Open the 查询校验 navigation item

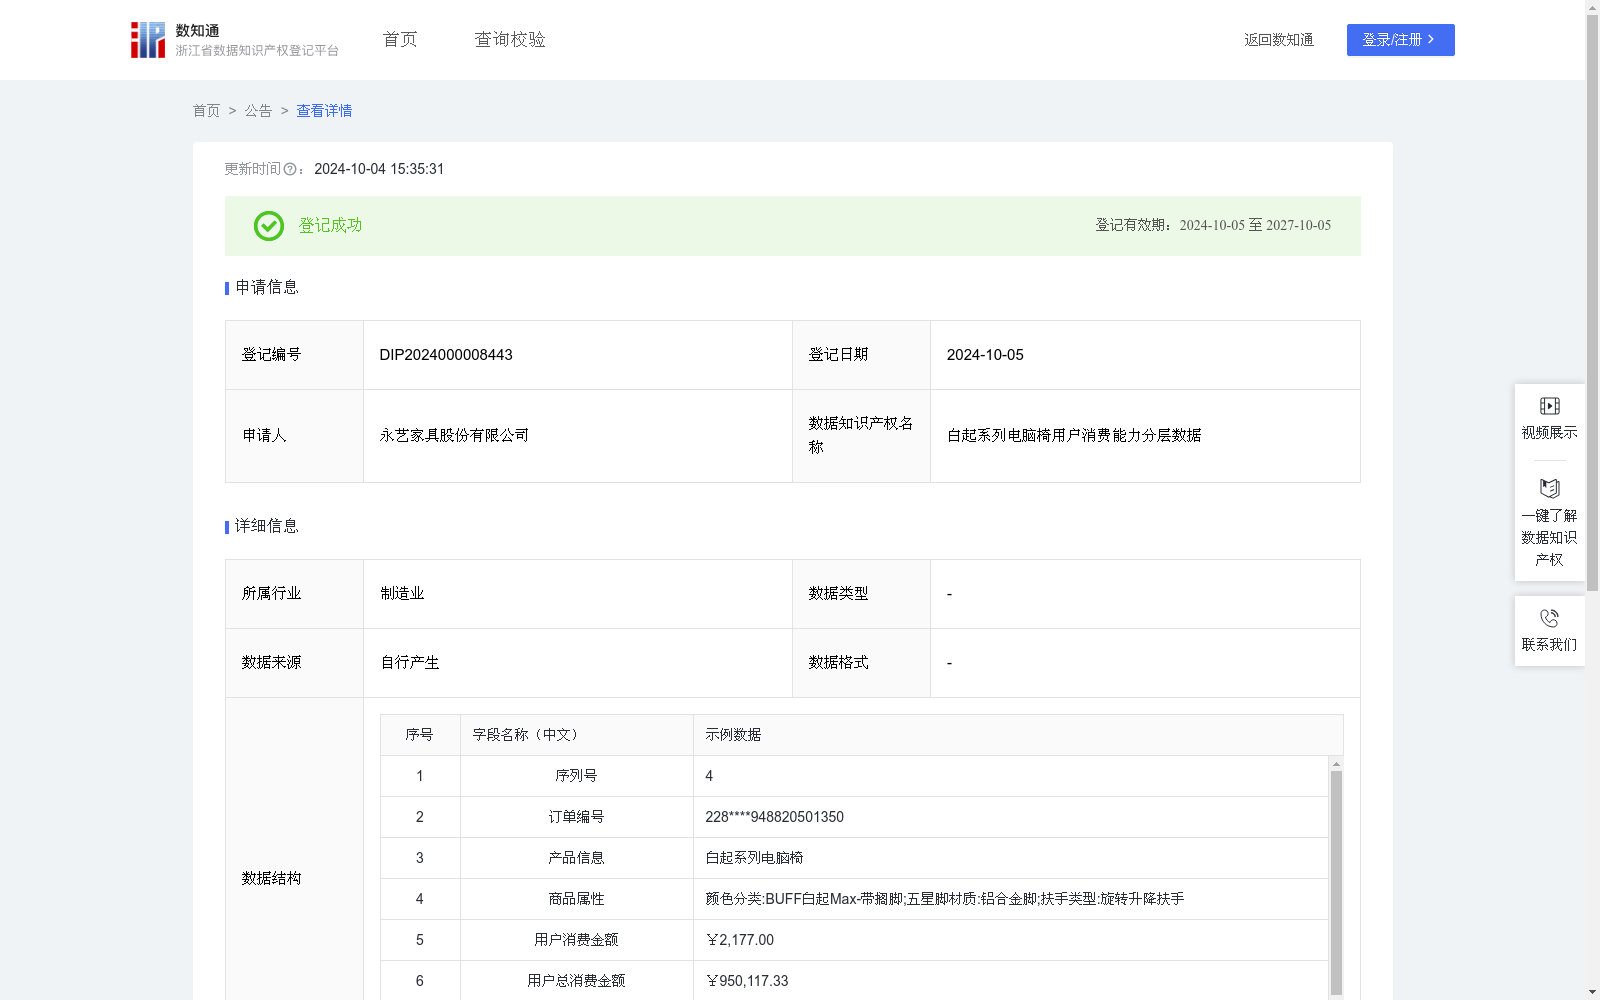click(x=510, y=40)
